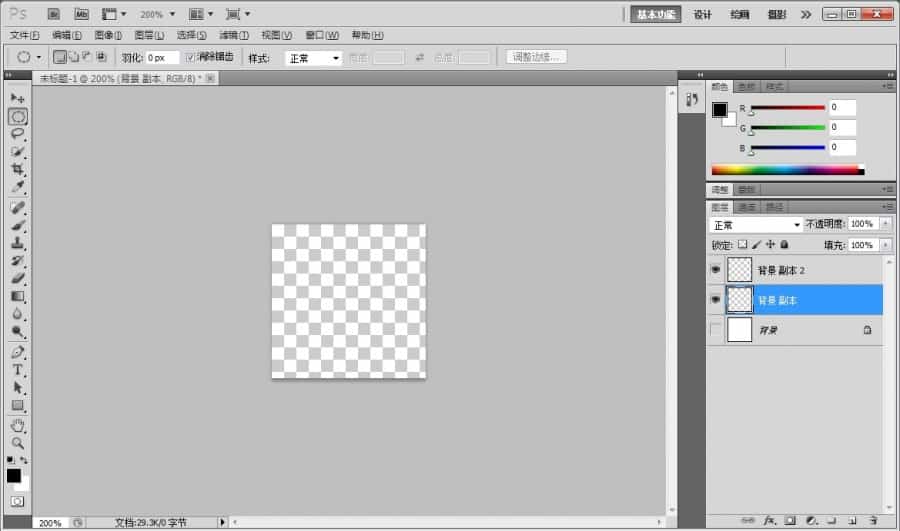Launch Bridge from the Br icon
The height and width of the screenshot is (531, 900).
[x=54, y=15]
